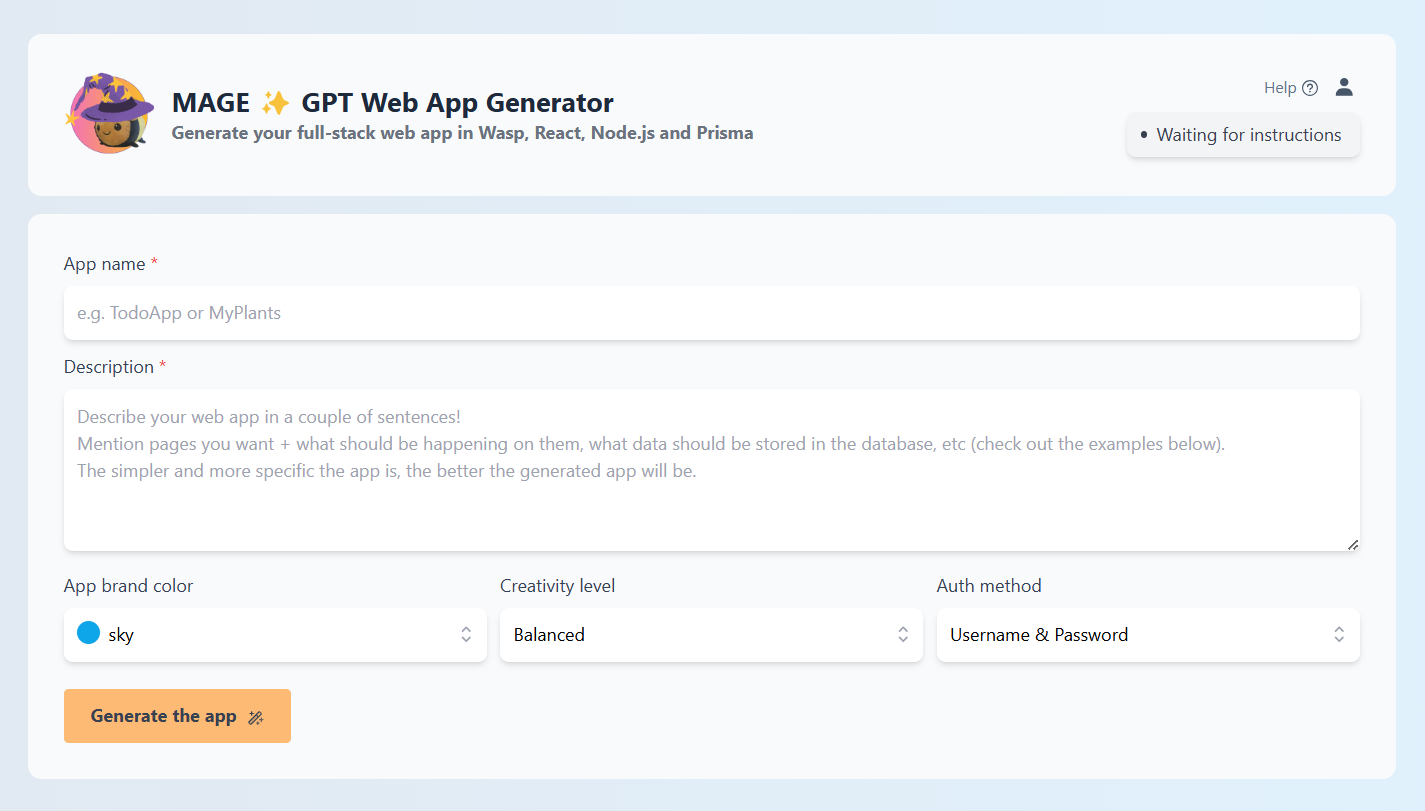1425x811 pixels.
Task: Click the Waiting for instructions status badge
Action: [1243, 135]
